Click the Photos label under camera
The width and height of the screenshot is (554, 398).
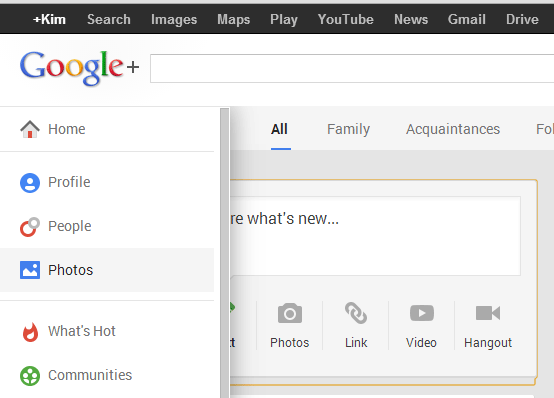(x=290, y=343)
